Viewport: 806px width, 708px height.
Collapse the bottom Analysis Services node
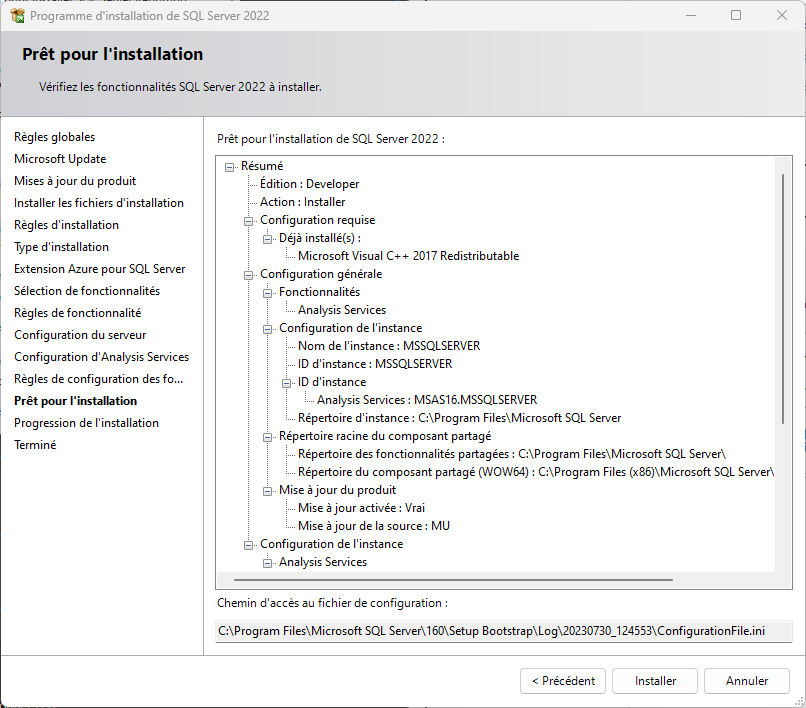267,563
